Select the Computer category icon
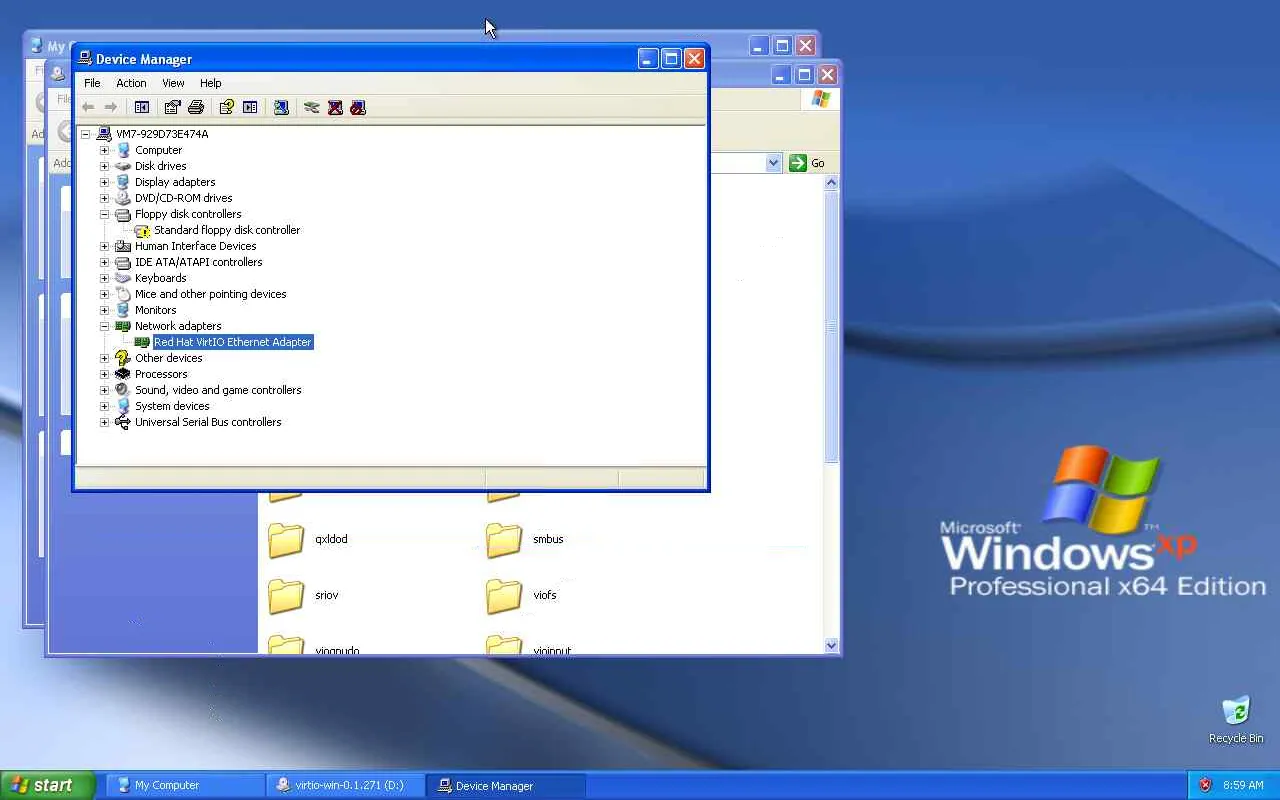 (123, 150)
